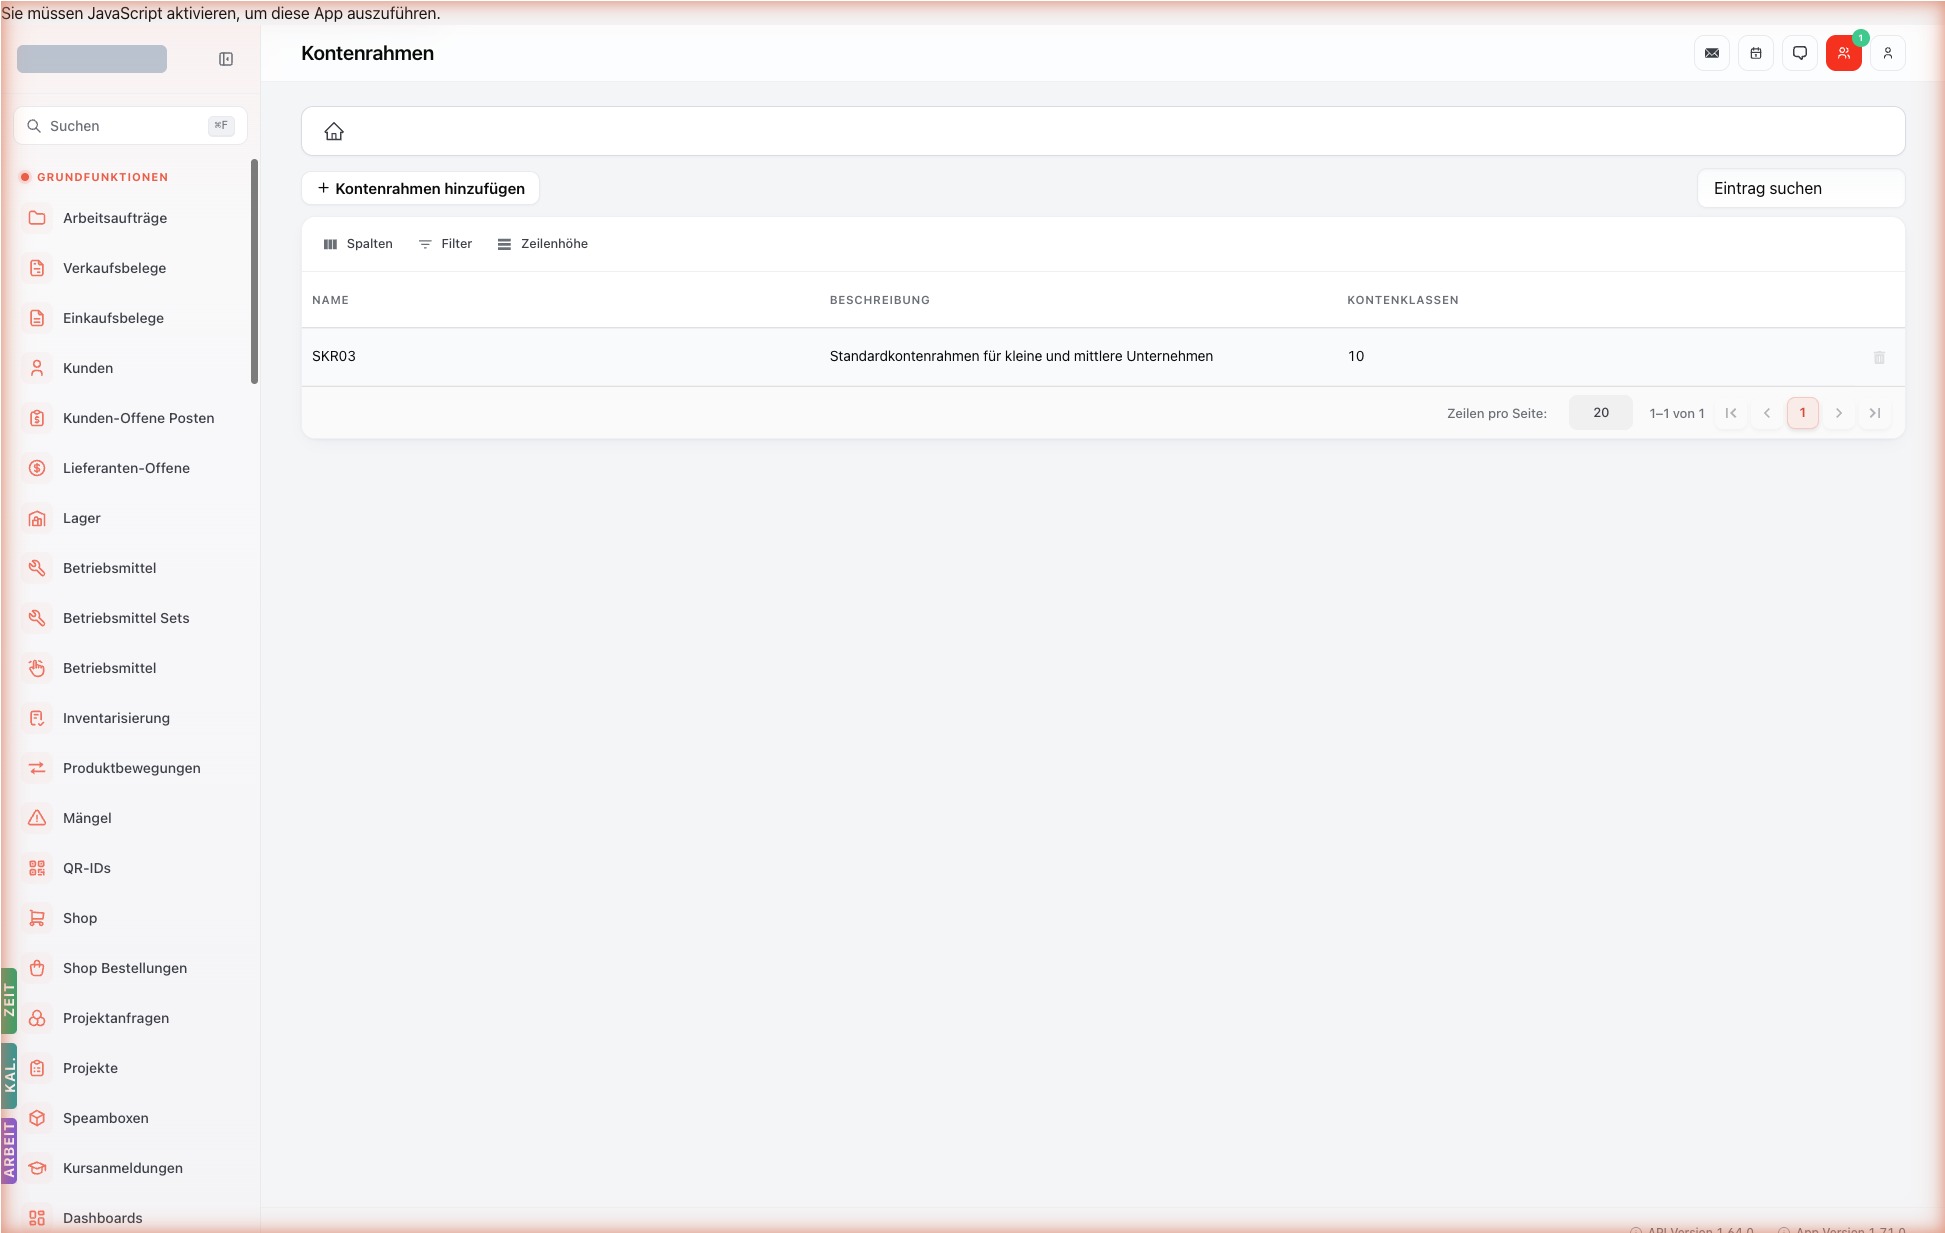
Task: Click the Lager warehouse icon
Action: pyautogui.click(x=37, y=518)
